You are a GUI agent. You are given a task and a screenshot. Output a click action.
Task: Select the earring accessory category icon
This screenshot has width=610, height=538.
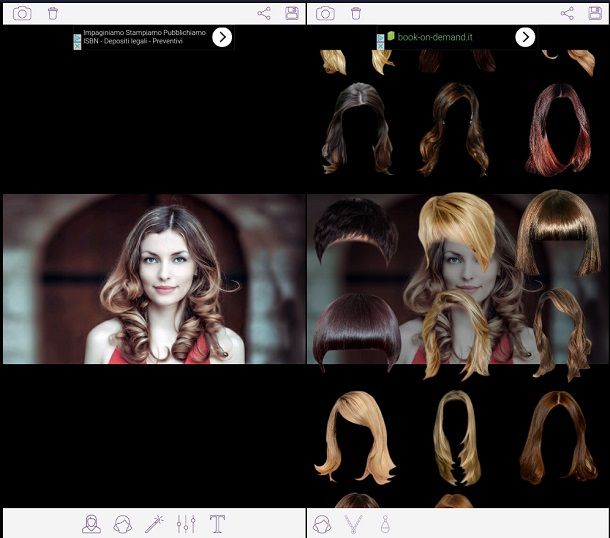(385, 524)
